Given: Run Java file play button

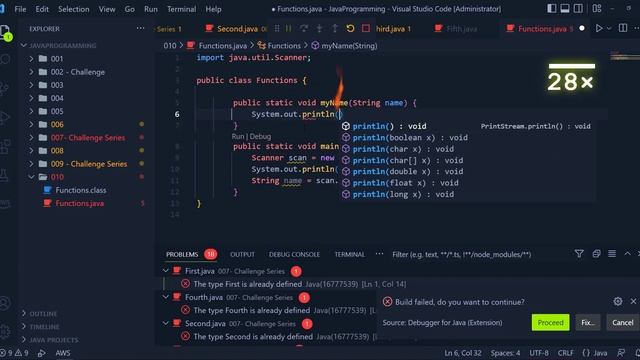Looking at the screenshot, I should [598, 28].
